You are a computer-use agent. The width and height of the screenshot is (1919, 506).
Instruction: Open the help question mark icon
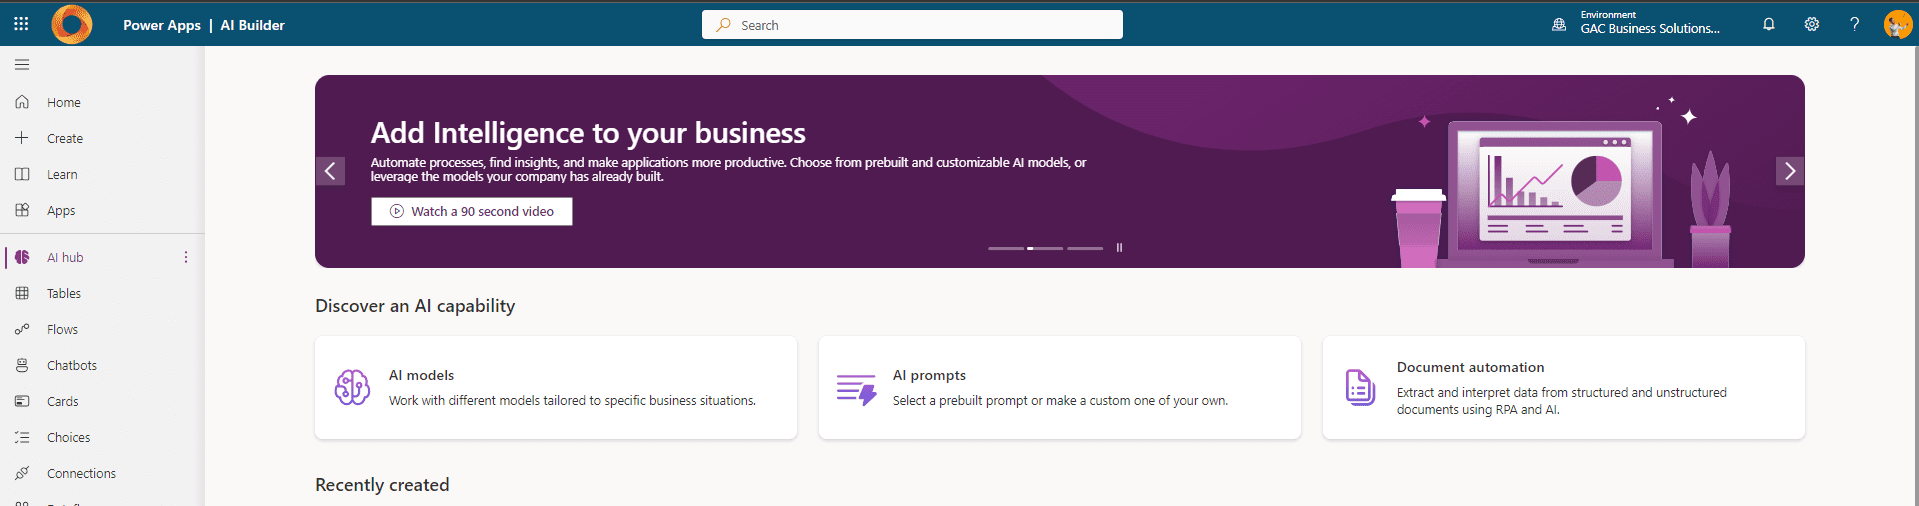point(1855,24)
